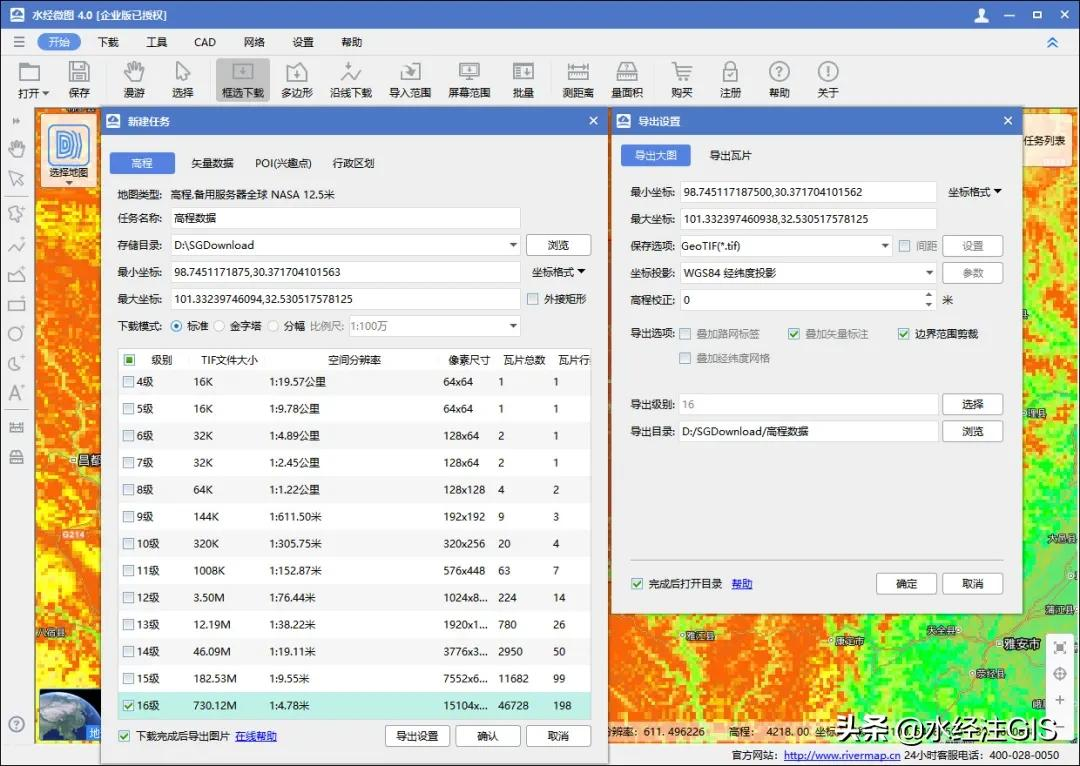Open the 关于 about icon

coord(828,79)
